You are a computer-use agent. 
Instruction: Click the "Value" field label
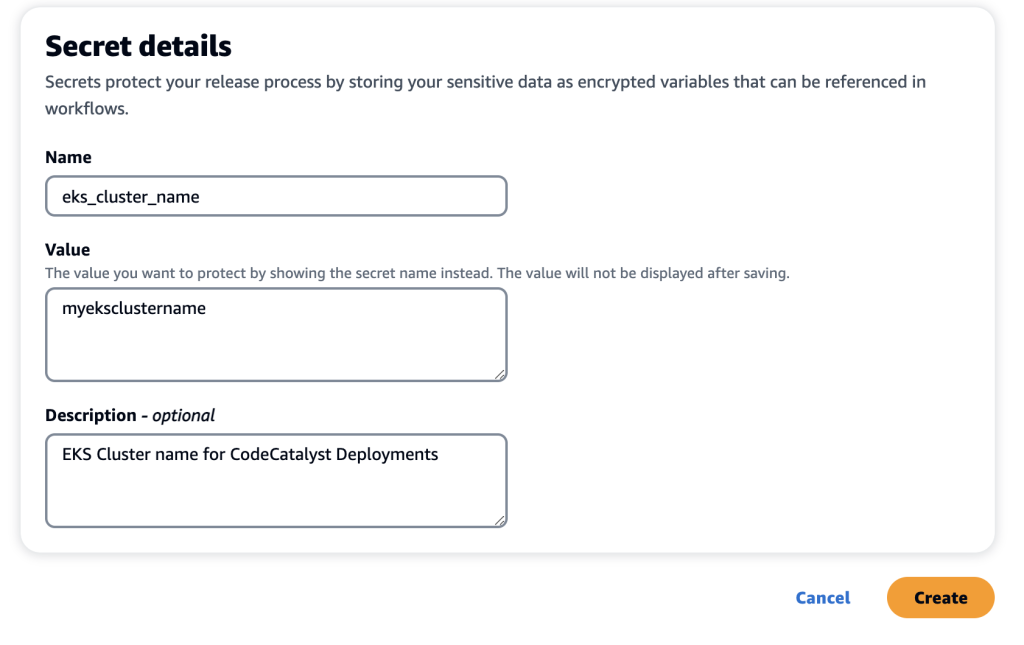[x=68, y=250]
